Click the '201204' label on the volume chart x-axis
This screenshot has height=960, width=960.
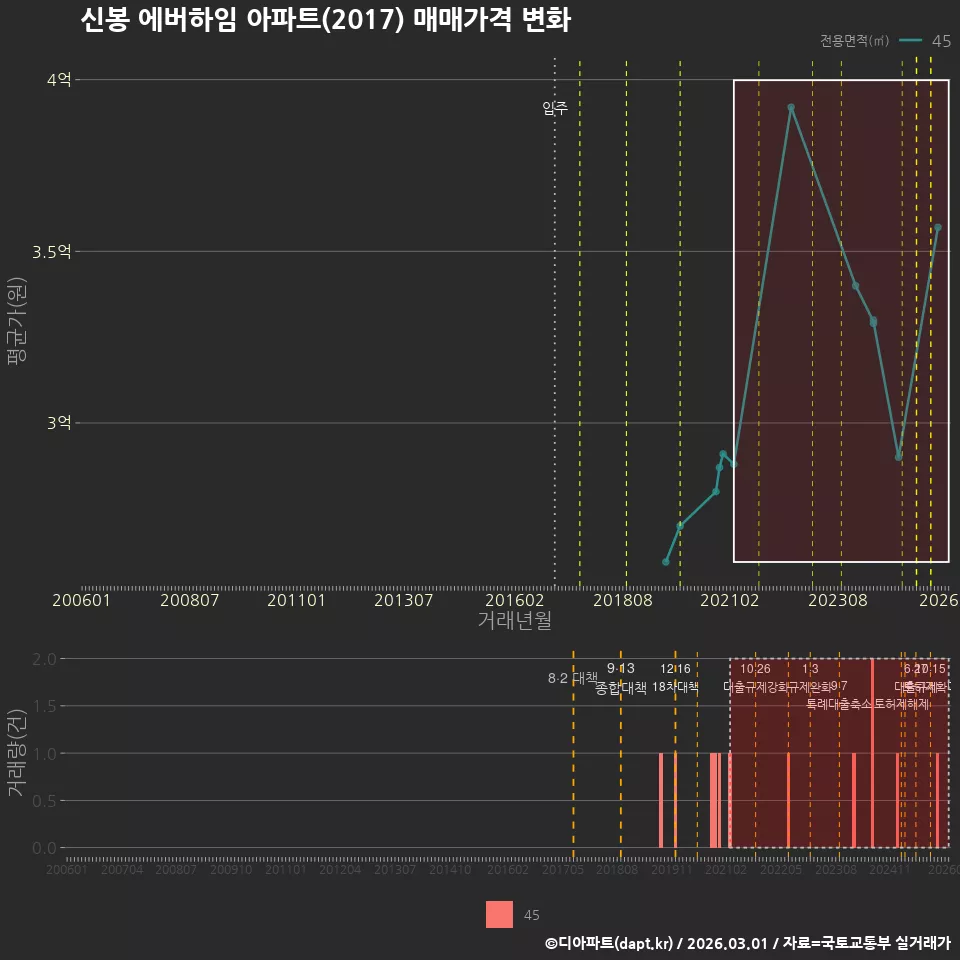click(x=340, y=869)
